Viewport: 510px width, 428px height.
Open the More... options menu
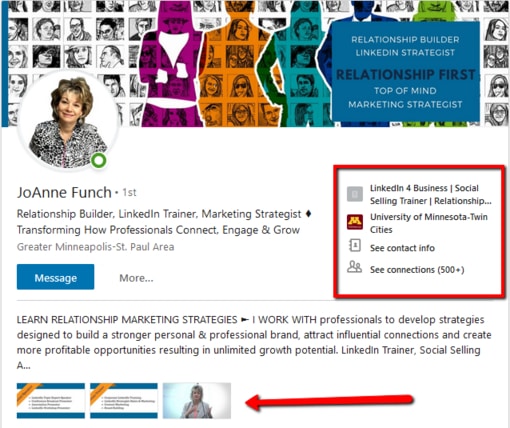tap(136, 278)
